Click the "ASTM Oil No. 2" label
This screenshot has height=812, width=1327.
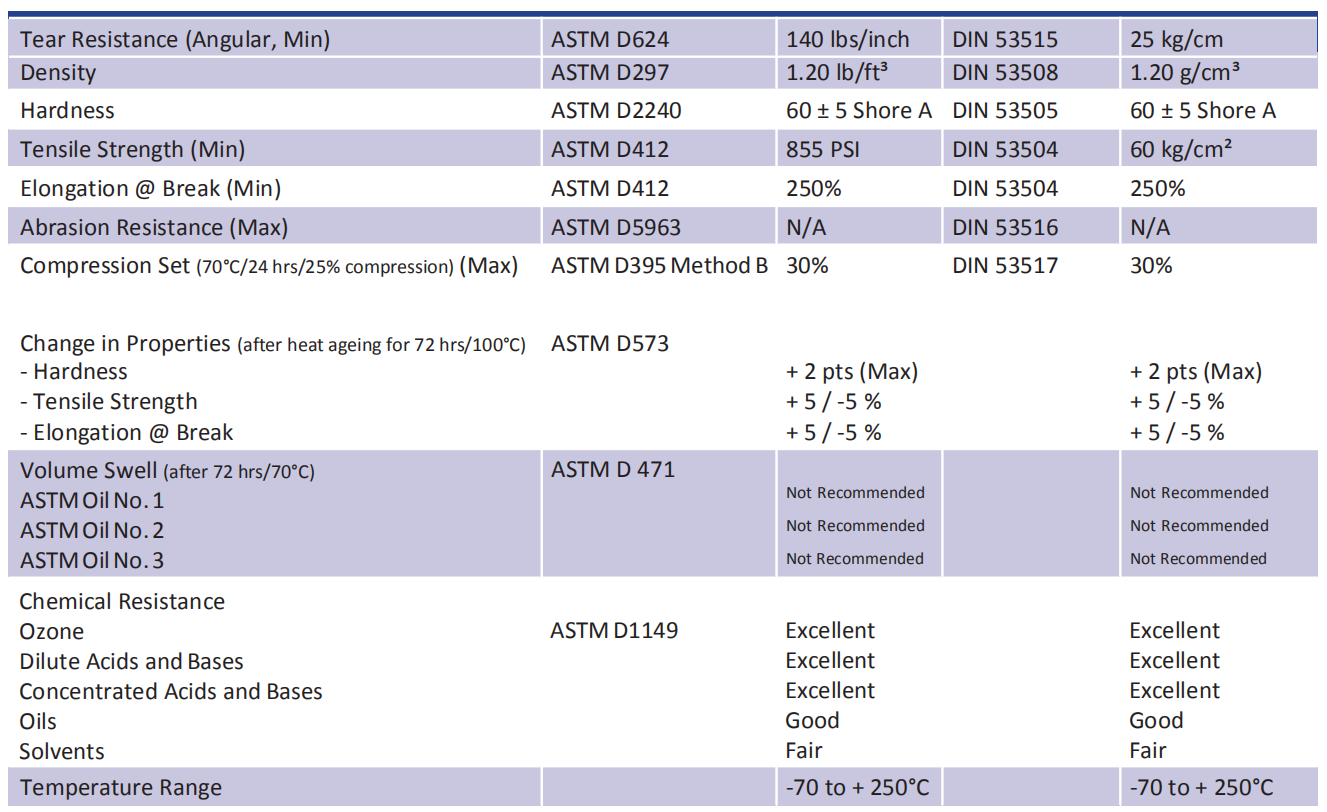pyautogui.click(x=92, y=530)
